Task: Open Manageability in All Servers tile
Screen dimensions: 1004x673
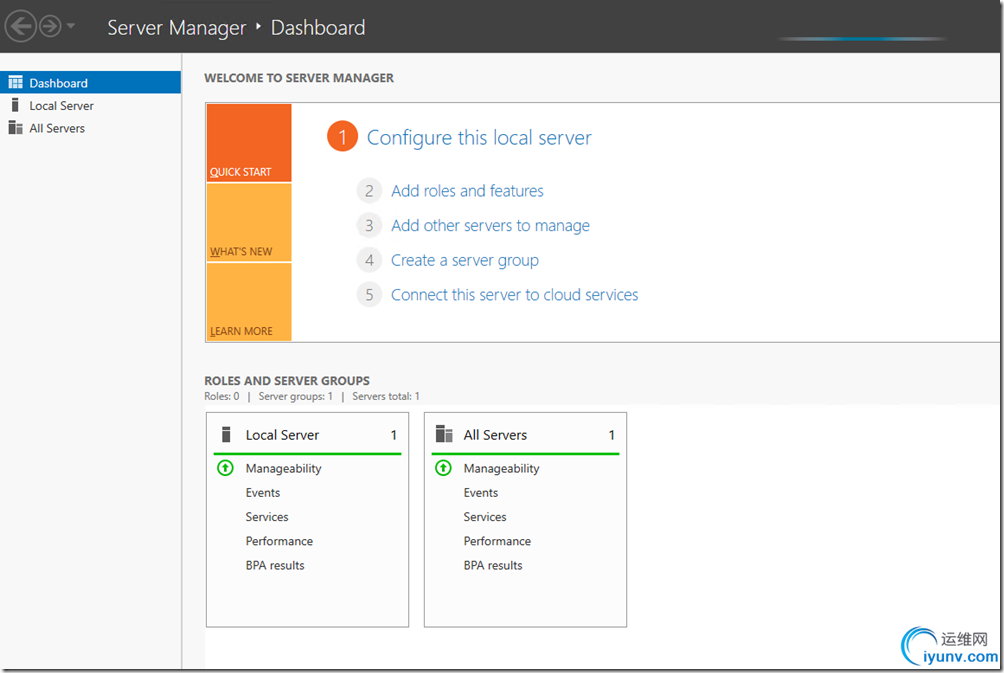Action: pos(501,468)
